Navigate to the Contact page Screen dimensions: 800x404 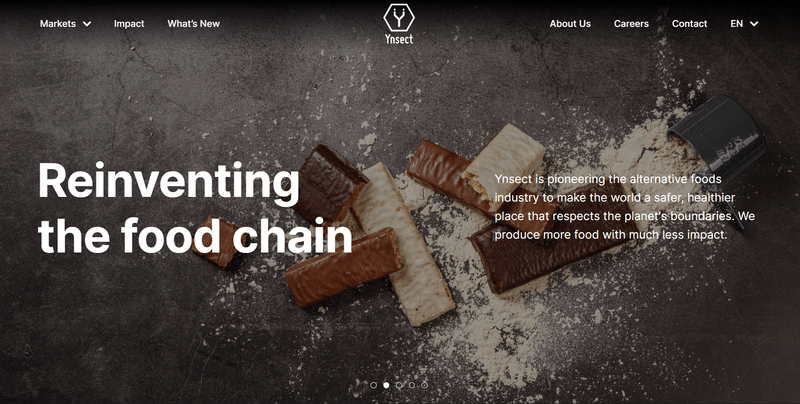pos(689,23)
